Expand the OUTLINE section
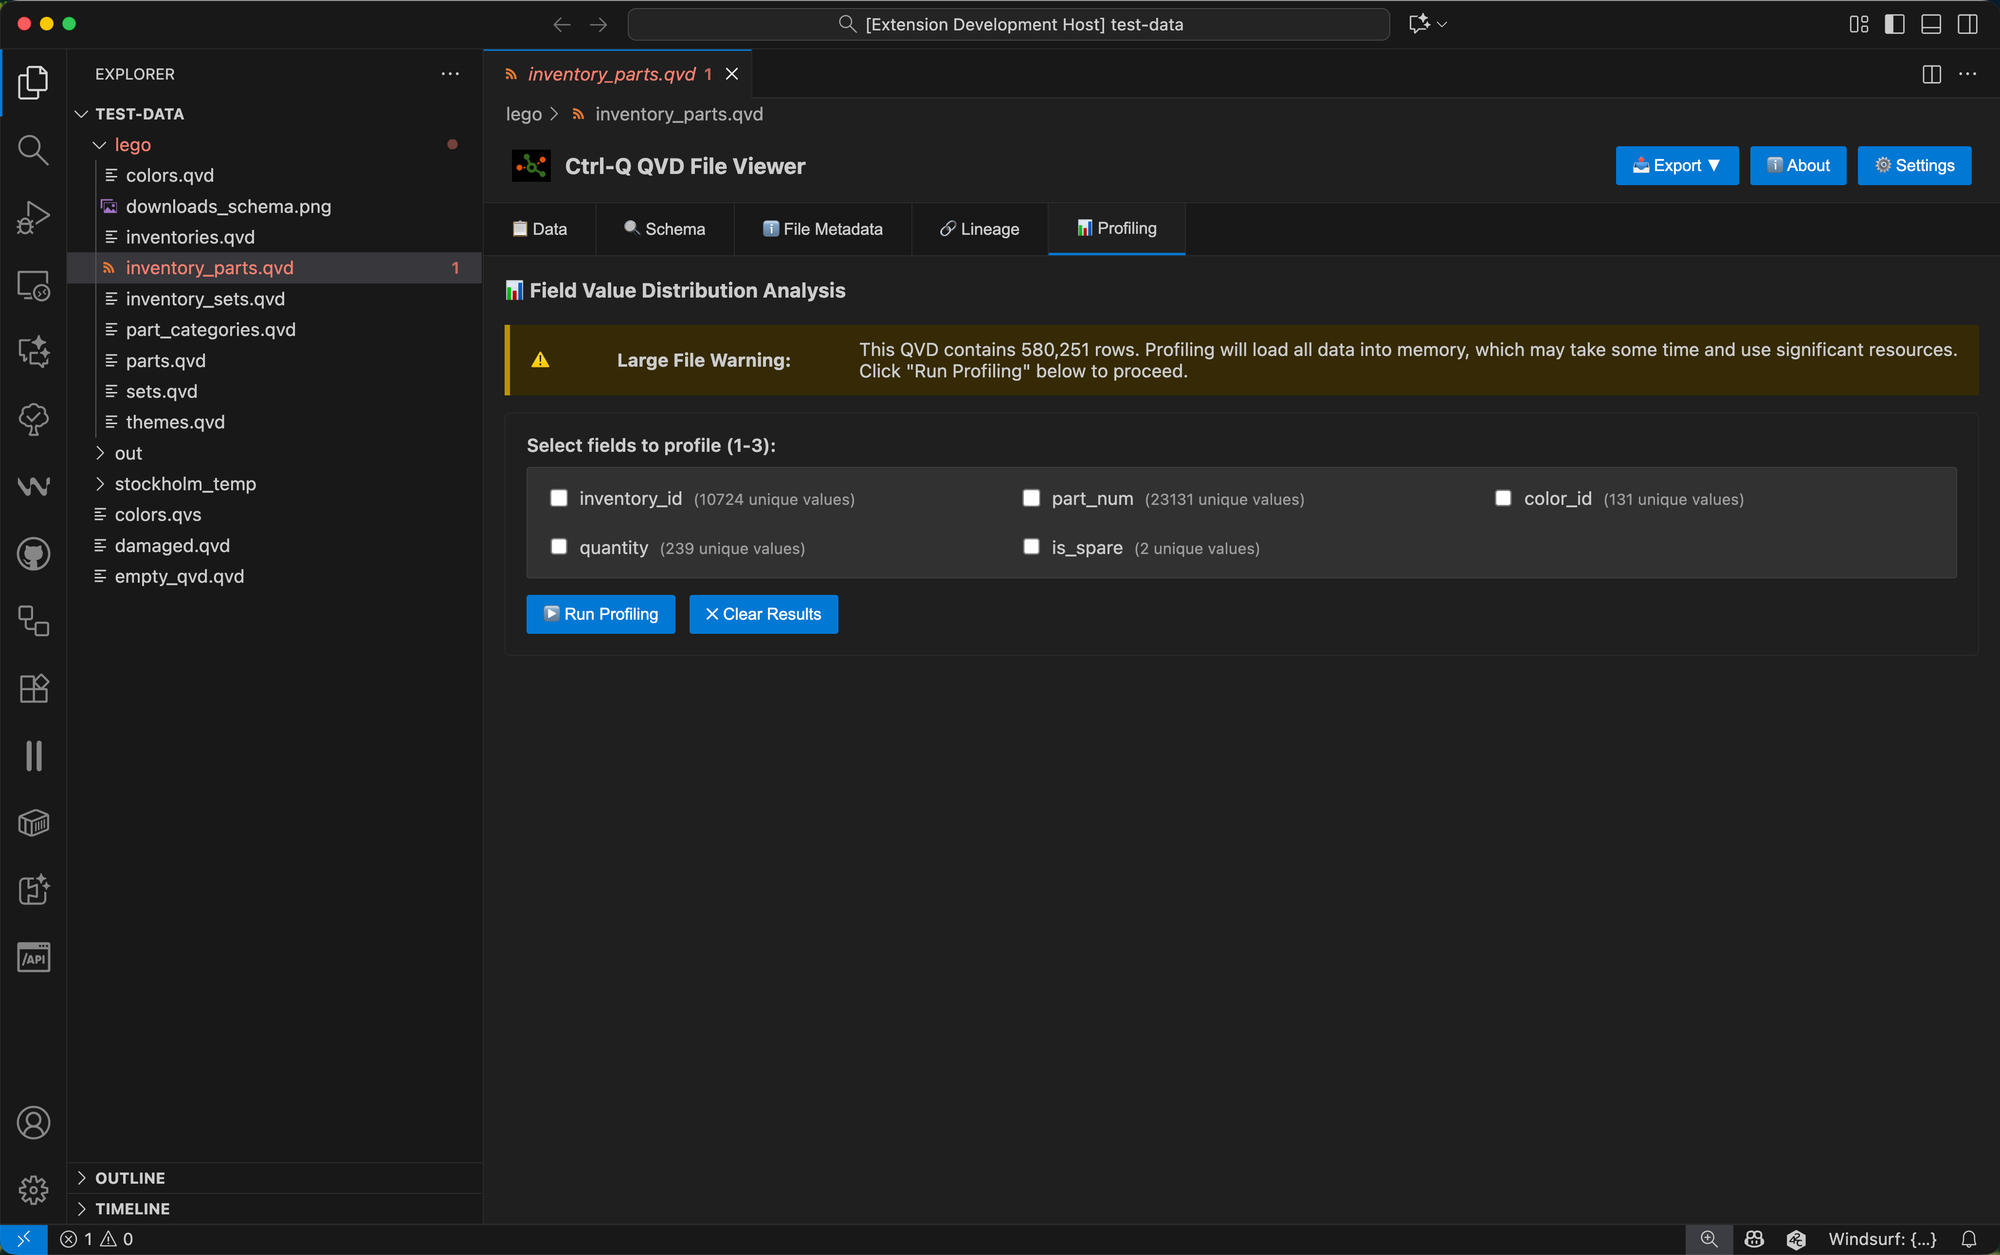 click(130, 1178)
